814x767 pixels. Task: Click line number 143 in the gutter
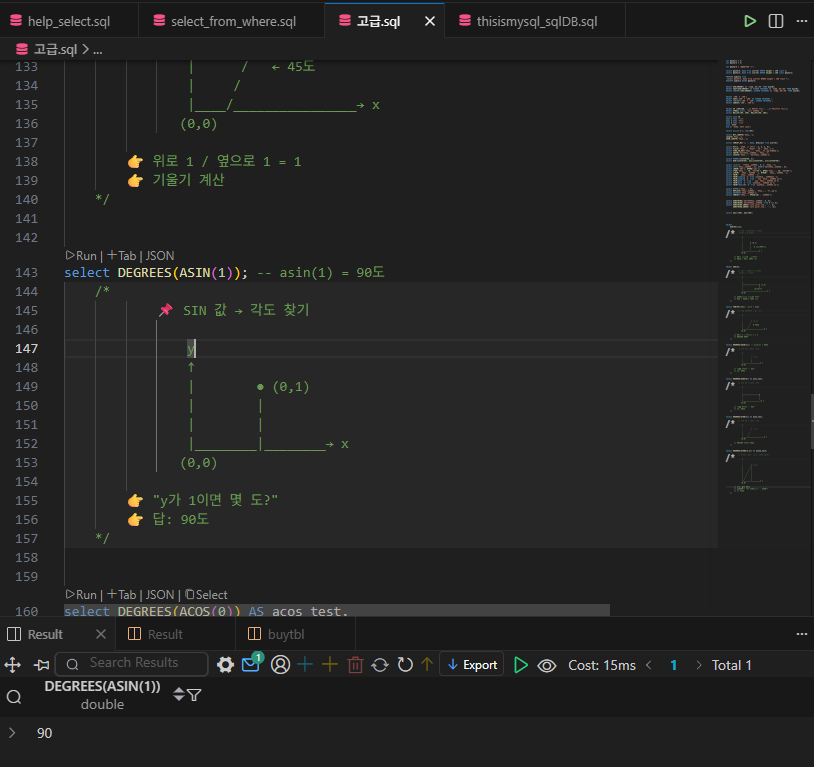coord(26,273)
